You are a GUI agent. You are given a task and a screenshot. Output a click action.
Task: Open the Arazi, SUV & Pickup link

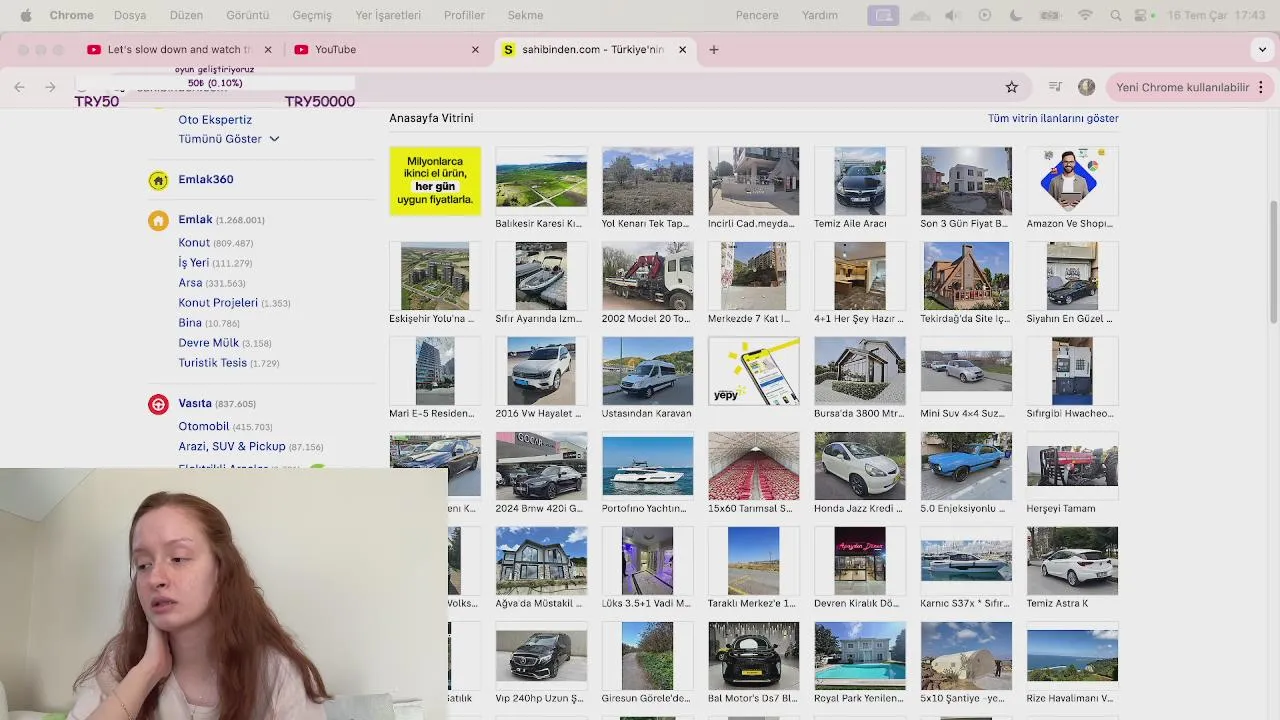(x=232, y=446)
